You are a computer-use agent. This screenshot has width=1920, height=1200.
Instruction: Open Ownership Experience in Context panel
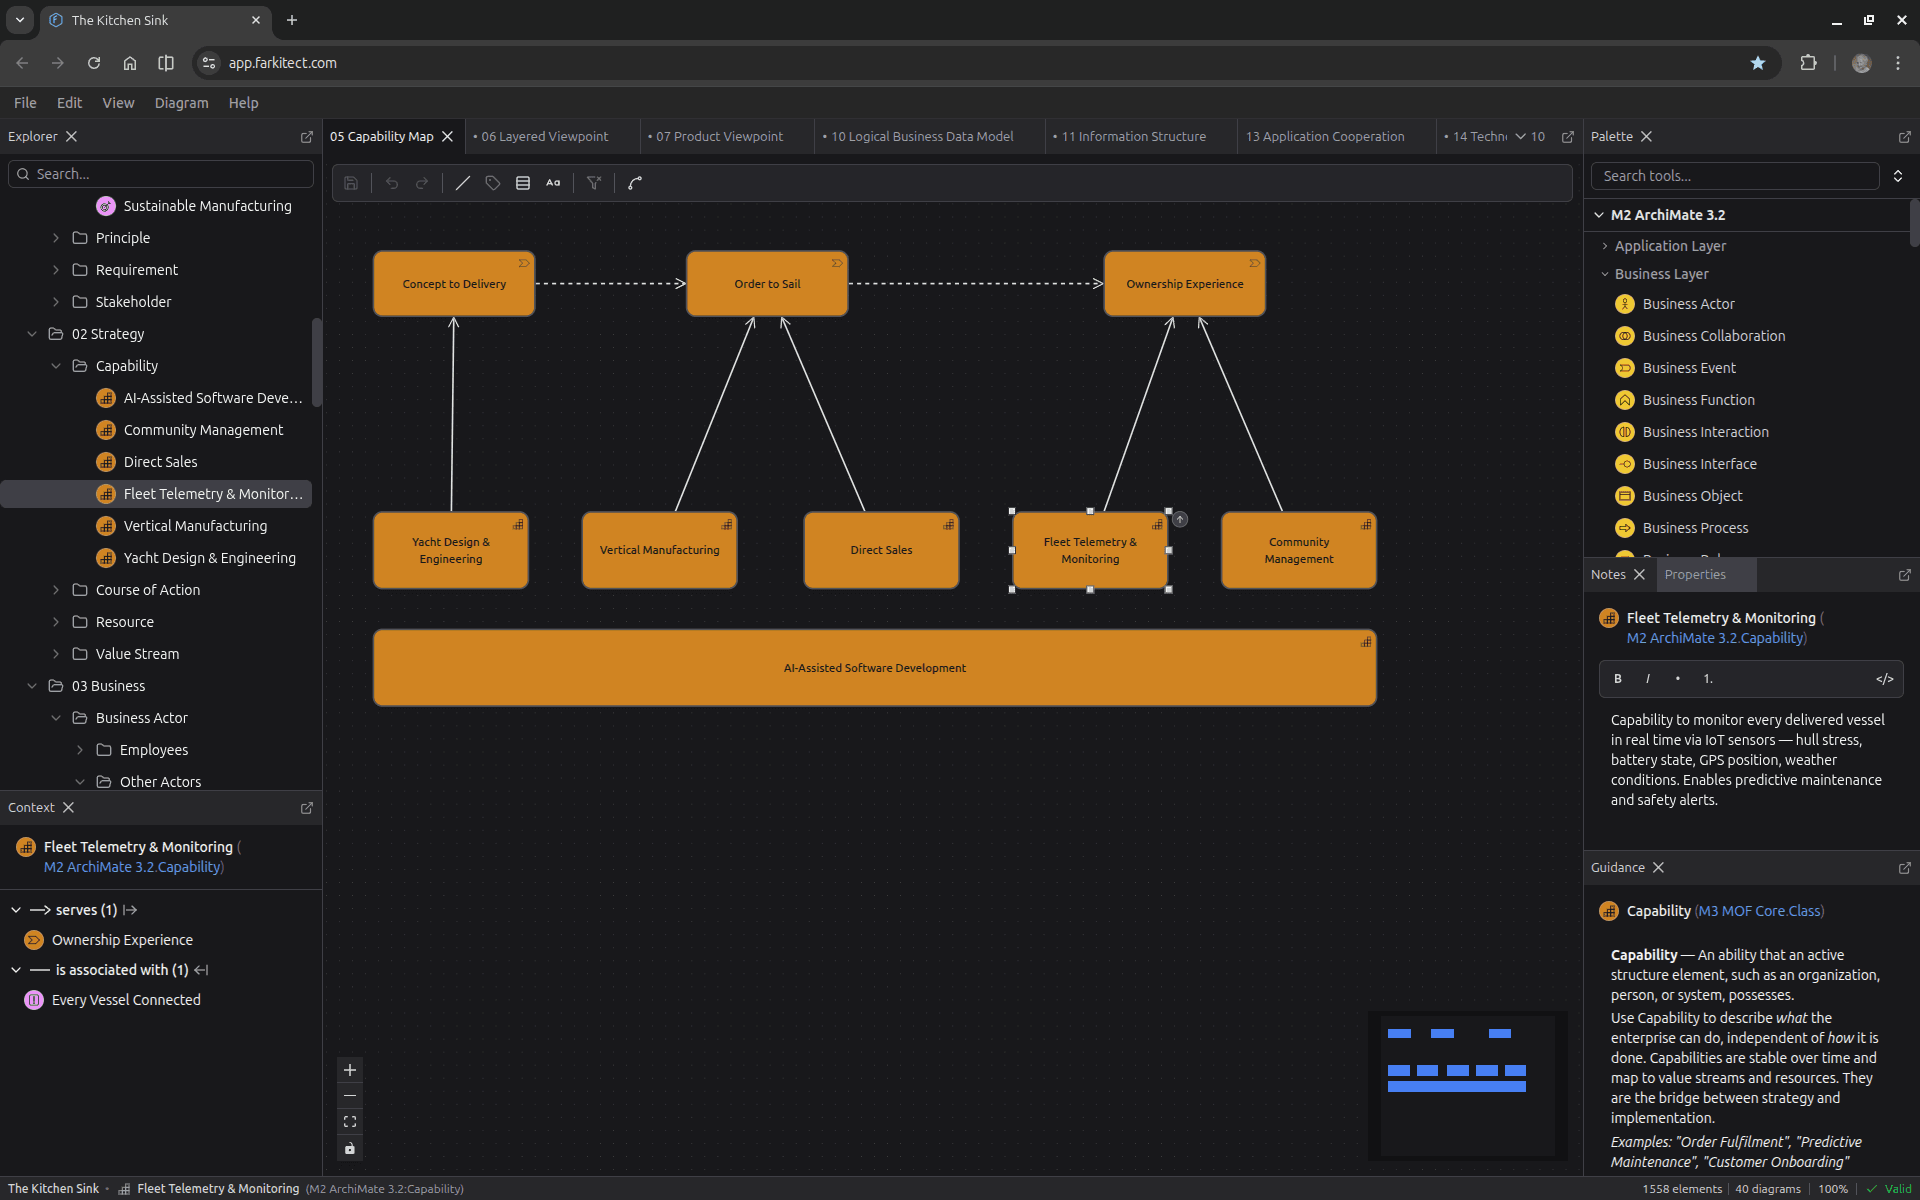click(122, 940)
